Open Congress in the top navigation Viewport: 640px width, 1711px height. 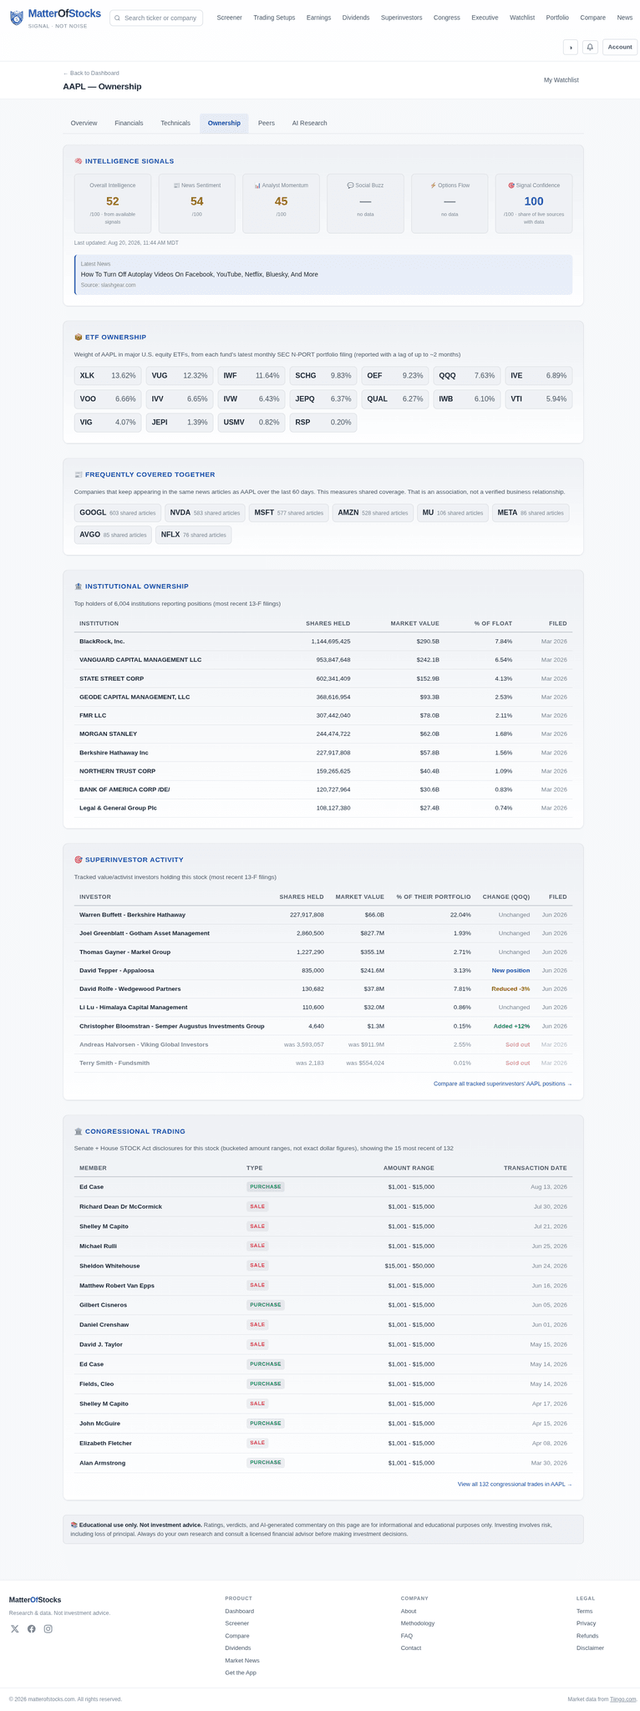coord(447,17)
